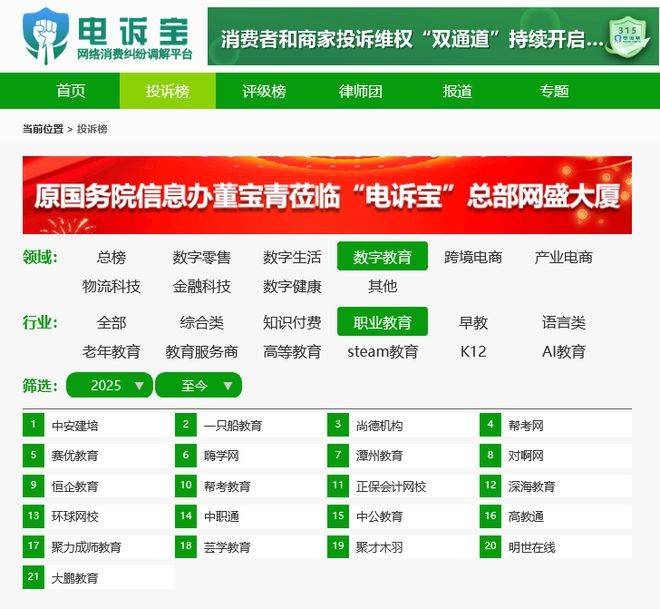Select 早教 industry filter
This screenshot has height=609, width=660.
click(473, 322)
